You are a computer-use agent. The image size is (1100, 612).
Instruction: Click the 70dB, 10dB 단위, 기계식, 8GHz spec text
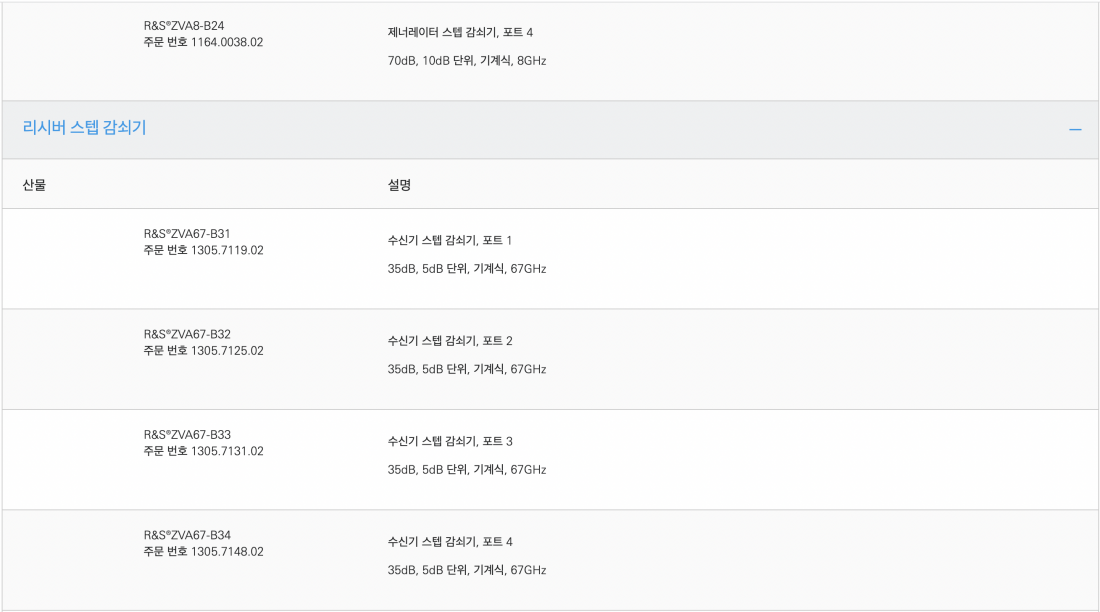tap(467, 61)
